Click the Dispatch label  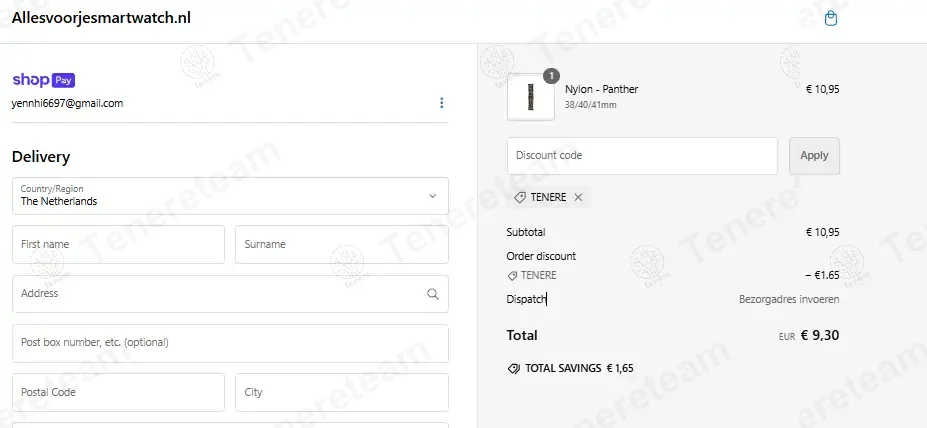tap(526, 299)
